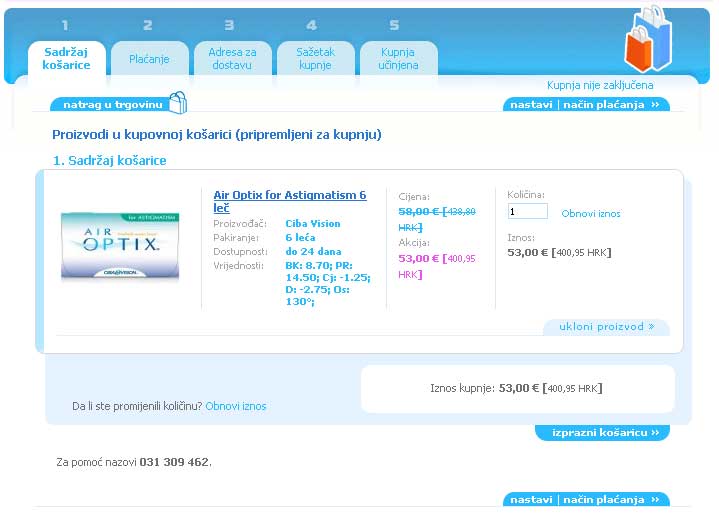Viewport: 719px width, 513px height.
Task: Click the natrag u trgovinu button
Action: click(x=112, y=105)
